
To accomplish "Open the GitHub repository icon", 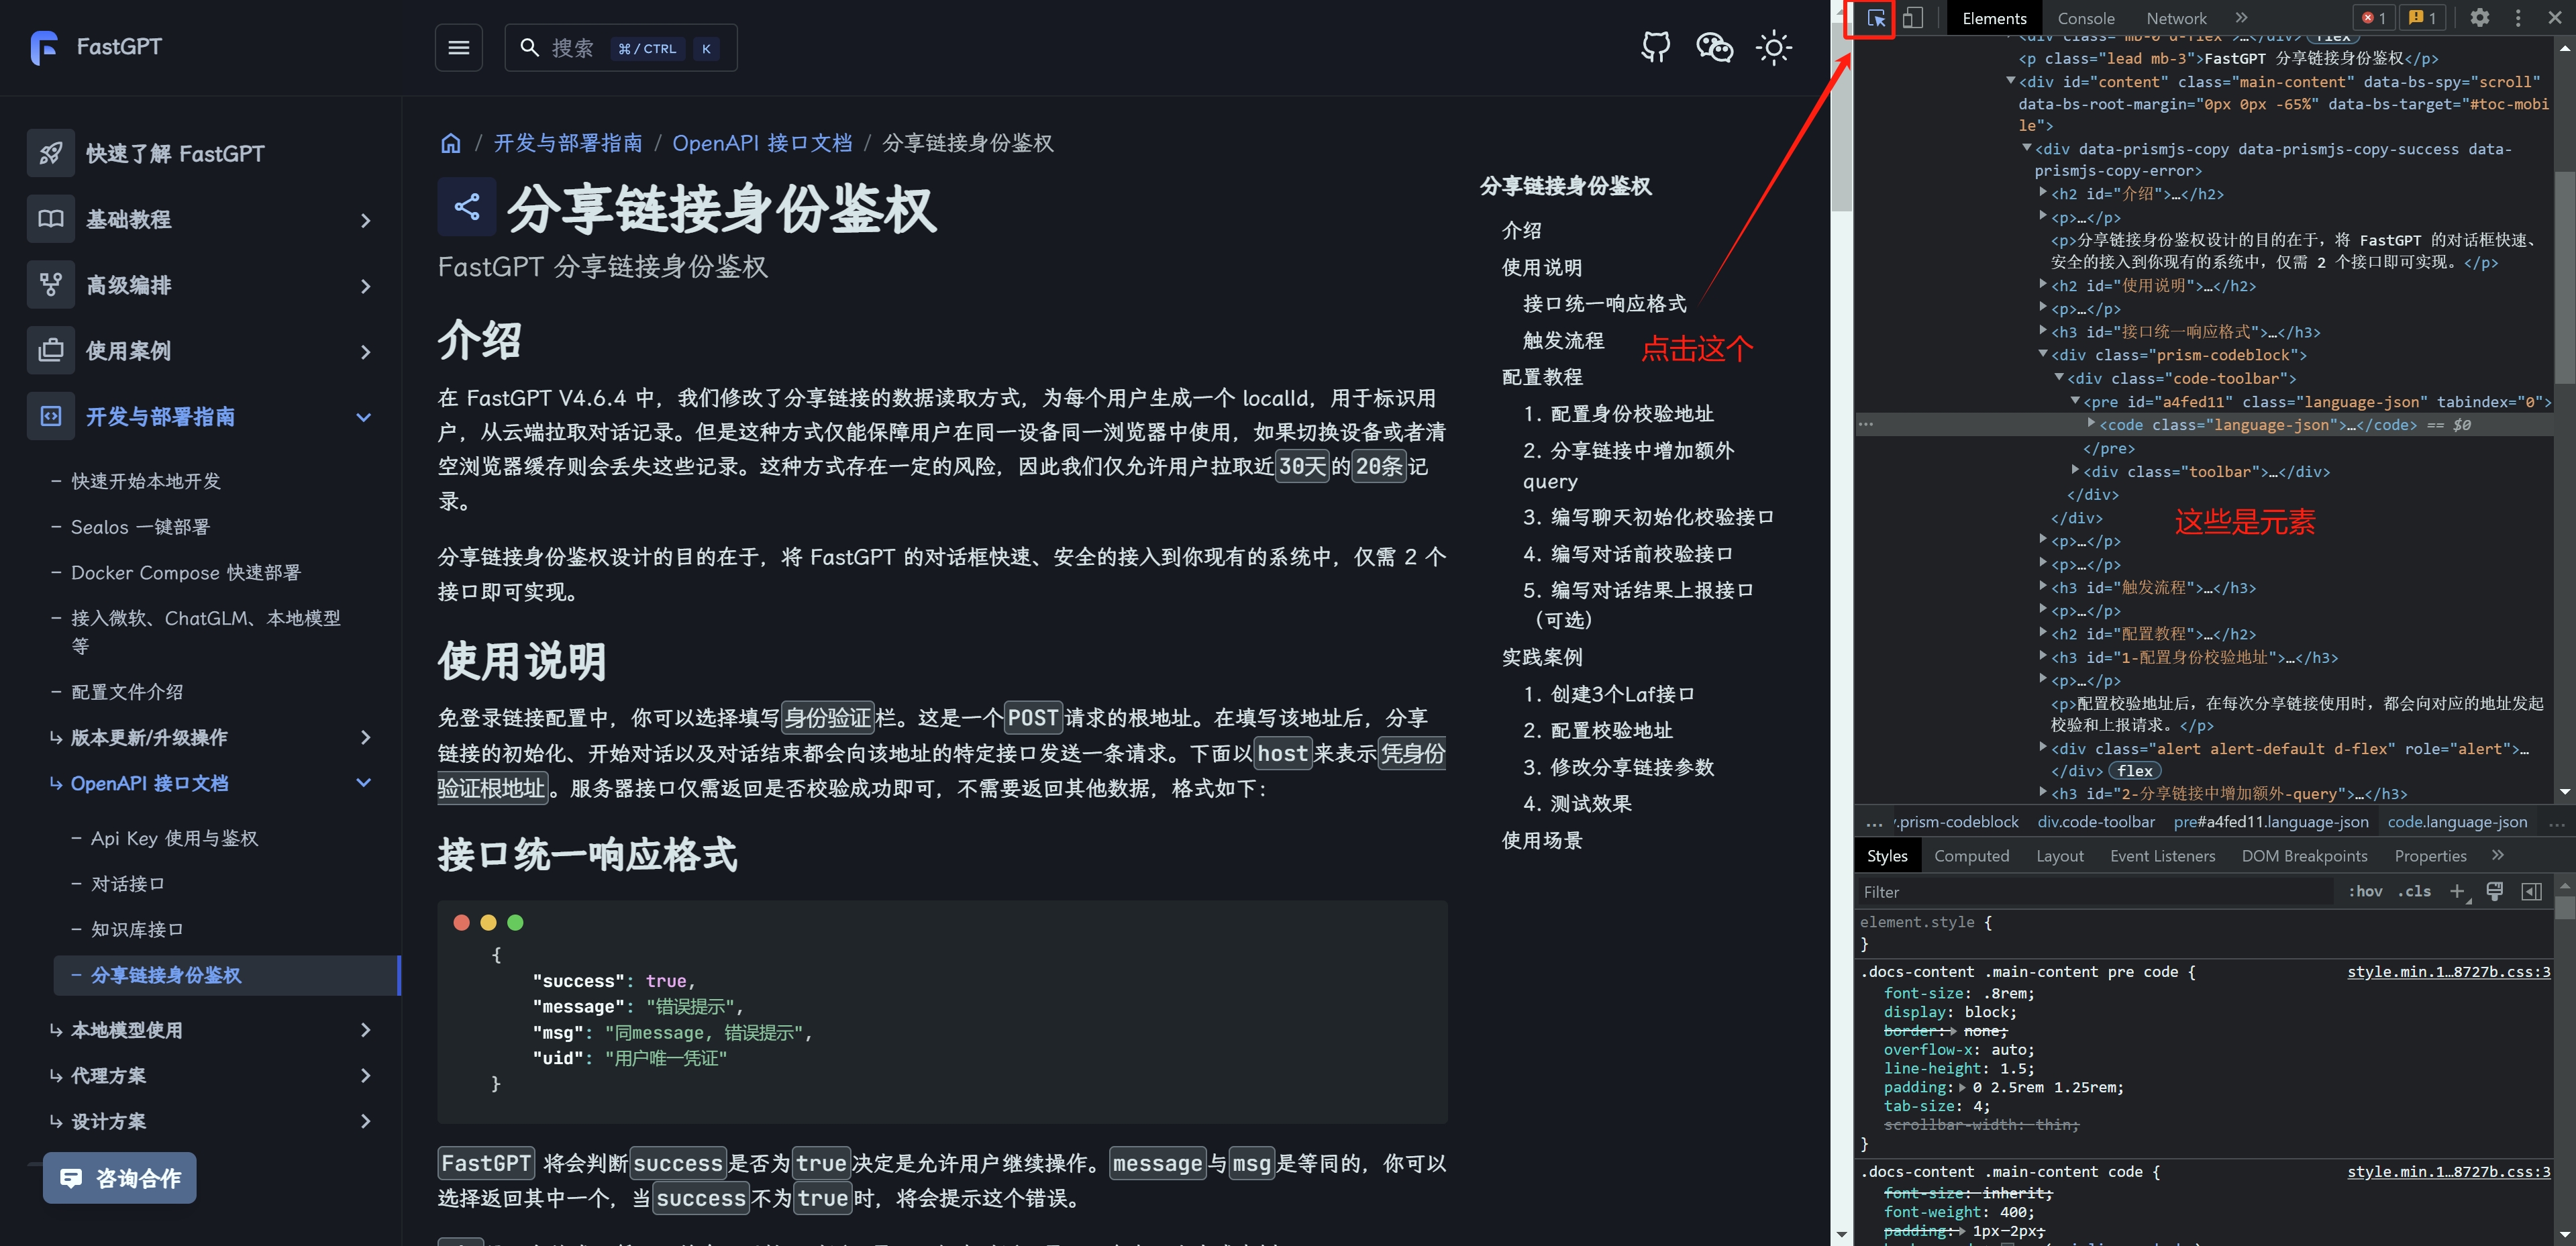I will click(x=1656, y=47).
